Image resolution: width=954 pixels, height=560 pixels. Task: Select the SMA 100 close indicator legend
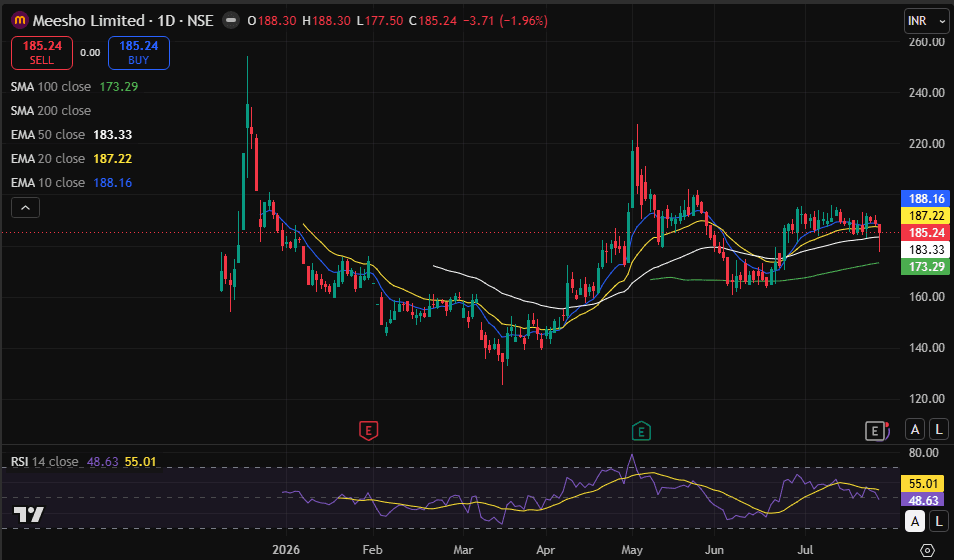(74, 86)
